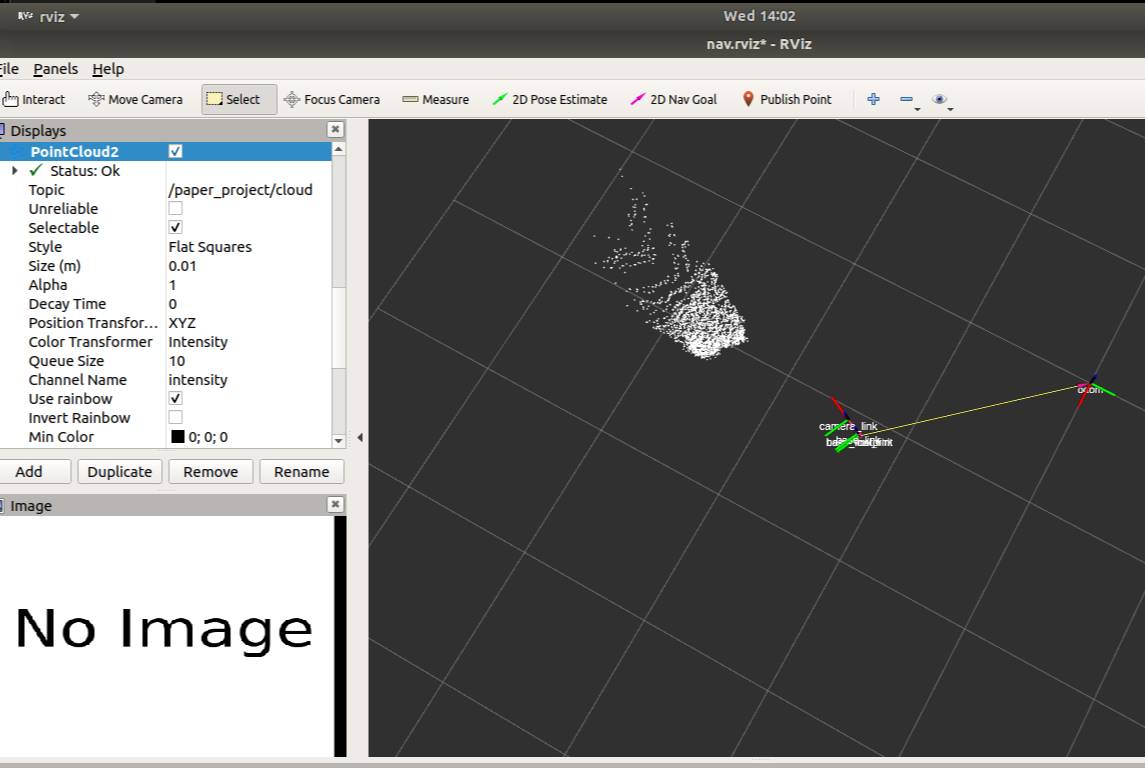
Task: Click the Duplicate button
Action: pyautogui.click(x=120, y=472)
